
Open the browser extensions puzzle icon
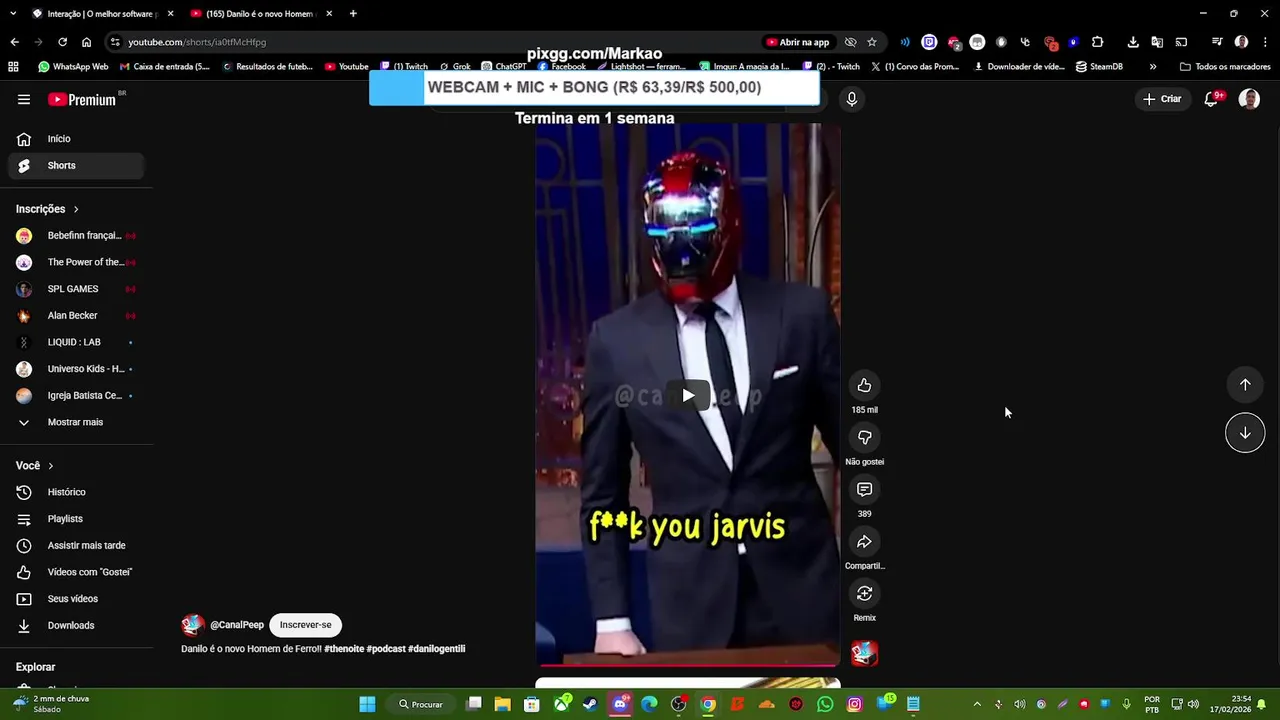(x=1097, y=42)
